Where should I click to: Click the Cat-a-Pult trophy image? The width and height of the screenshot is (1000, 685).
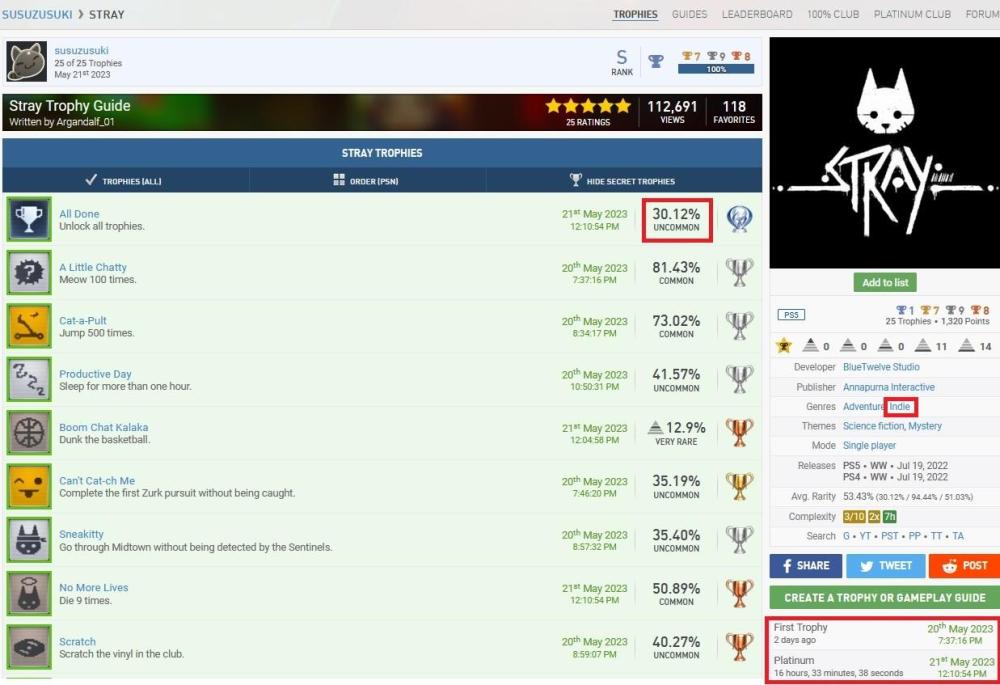click(x=29, y=325)
